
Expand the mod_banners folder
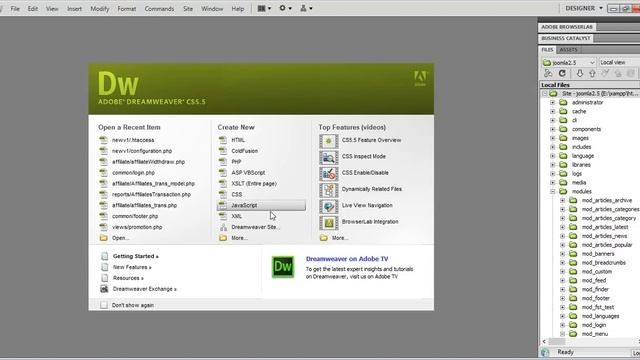pyautogui.click(x=562, y=254)
